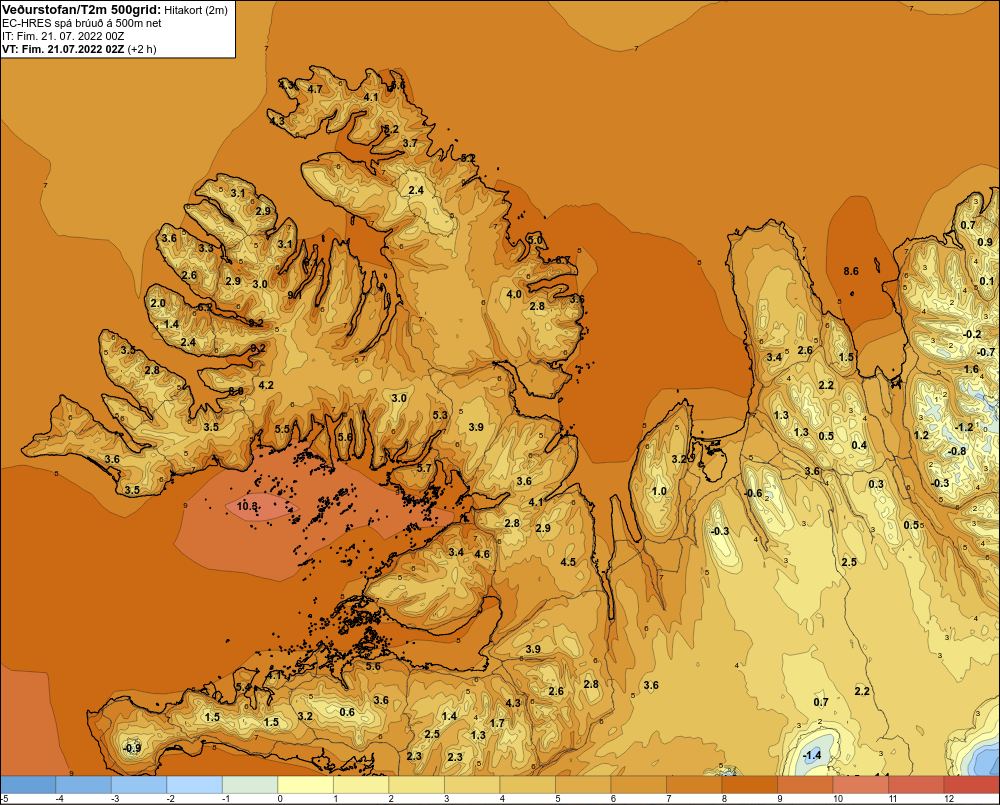This screenshot has width=1000, height=805.
Task: Click the 12 label on the legend scale
Action: click(949, 799)
